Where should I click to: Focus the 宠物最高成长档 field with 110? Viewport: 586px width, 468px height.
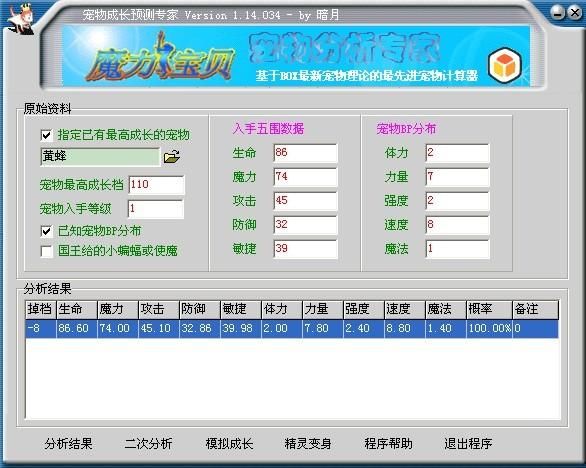[156, 185]
